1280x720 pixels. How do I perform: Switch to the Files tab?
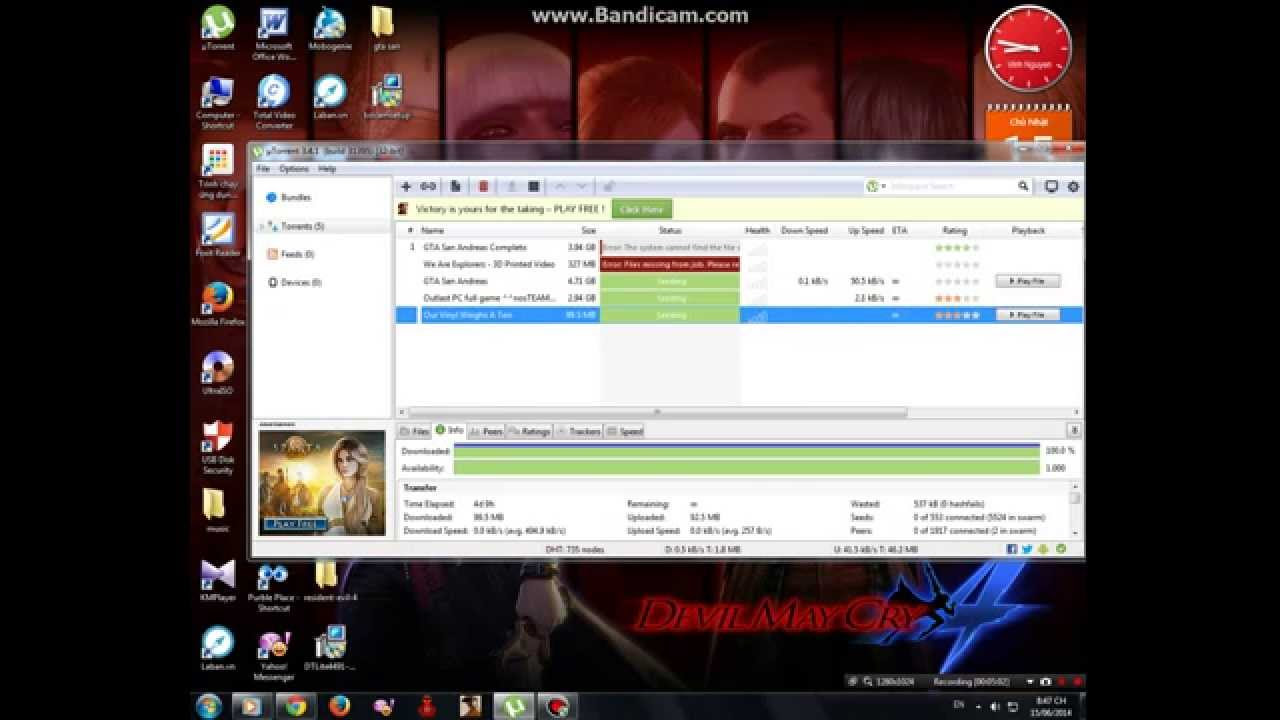tap(415, 431)
